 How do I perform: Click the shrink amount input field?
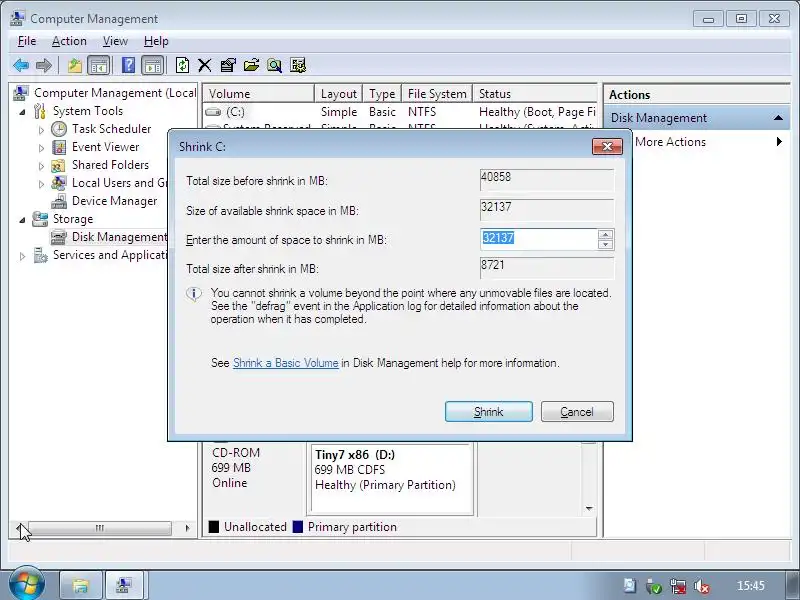point(539,239)
